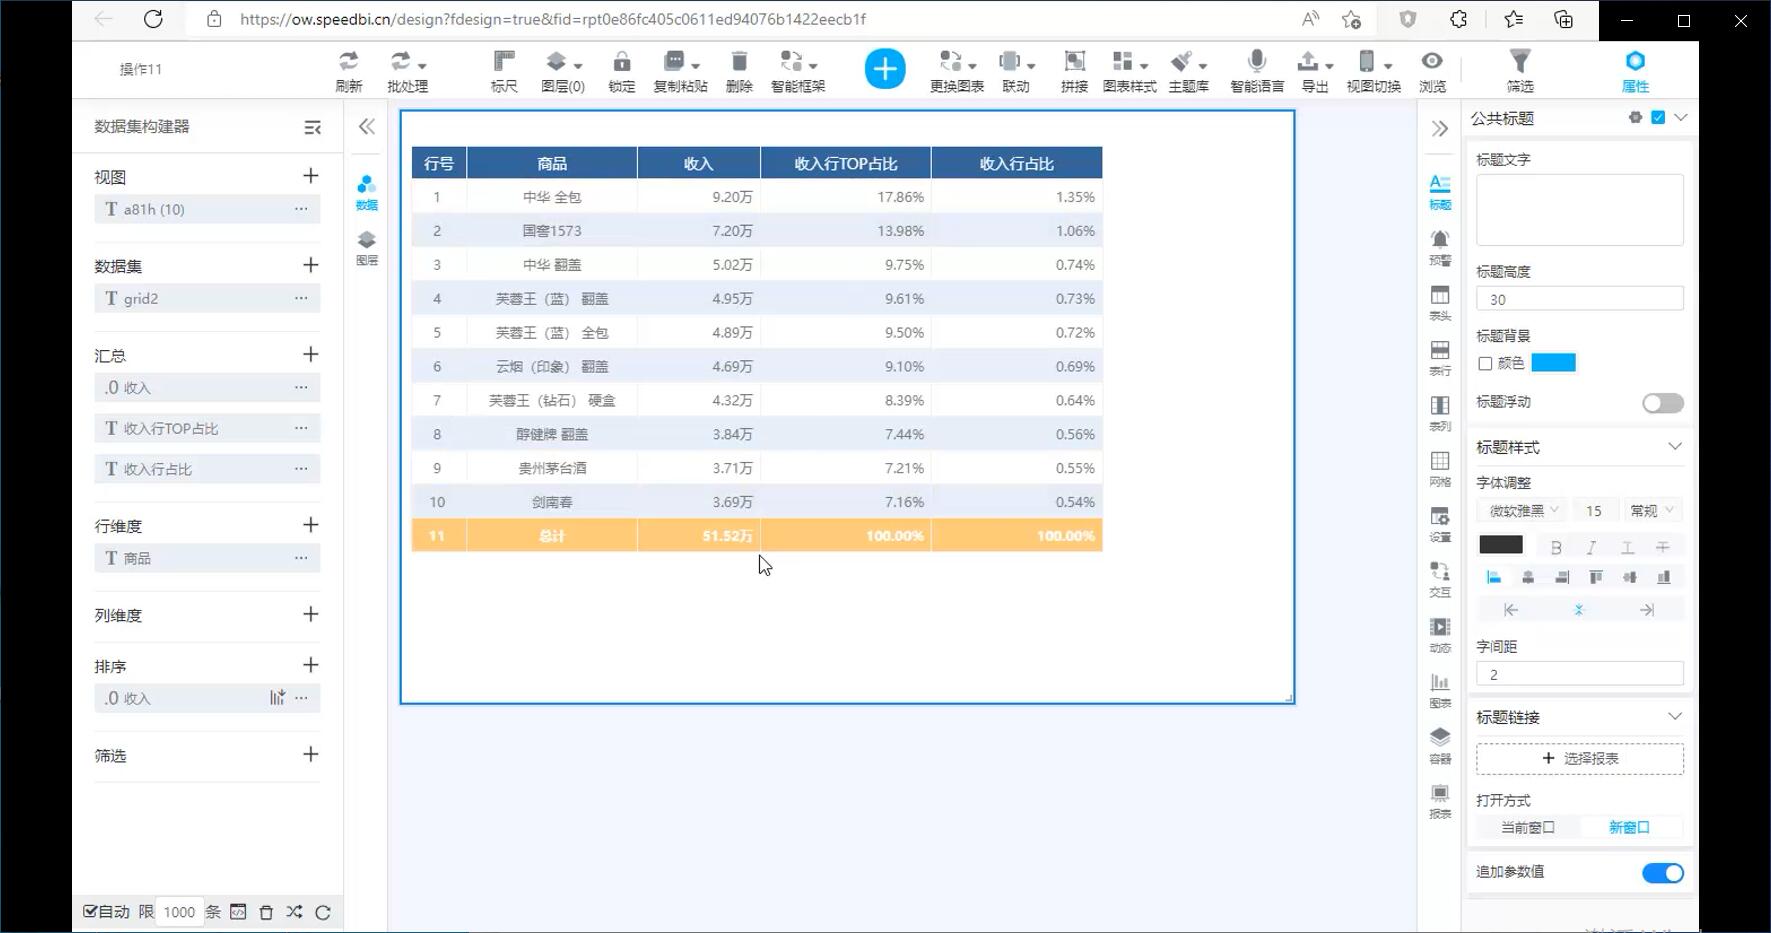Screen dimensions: 1771x933
Task: Switch to the 图层 side tab
Action: coord(367,247)
